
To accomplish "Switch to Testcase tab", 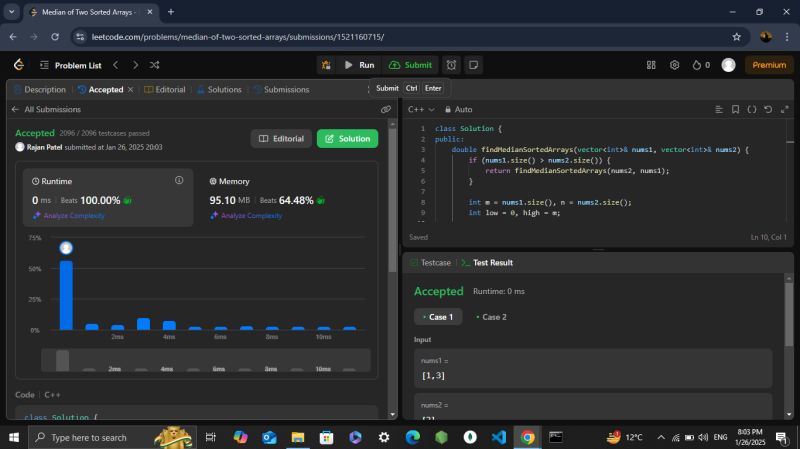I will coord(431,262).
